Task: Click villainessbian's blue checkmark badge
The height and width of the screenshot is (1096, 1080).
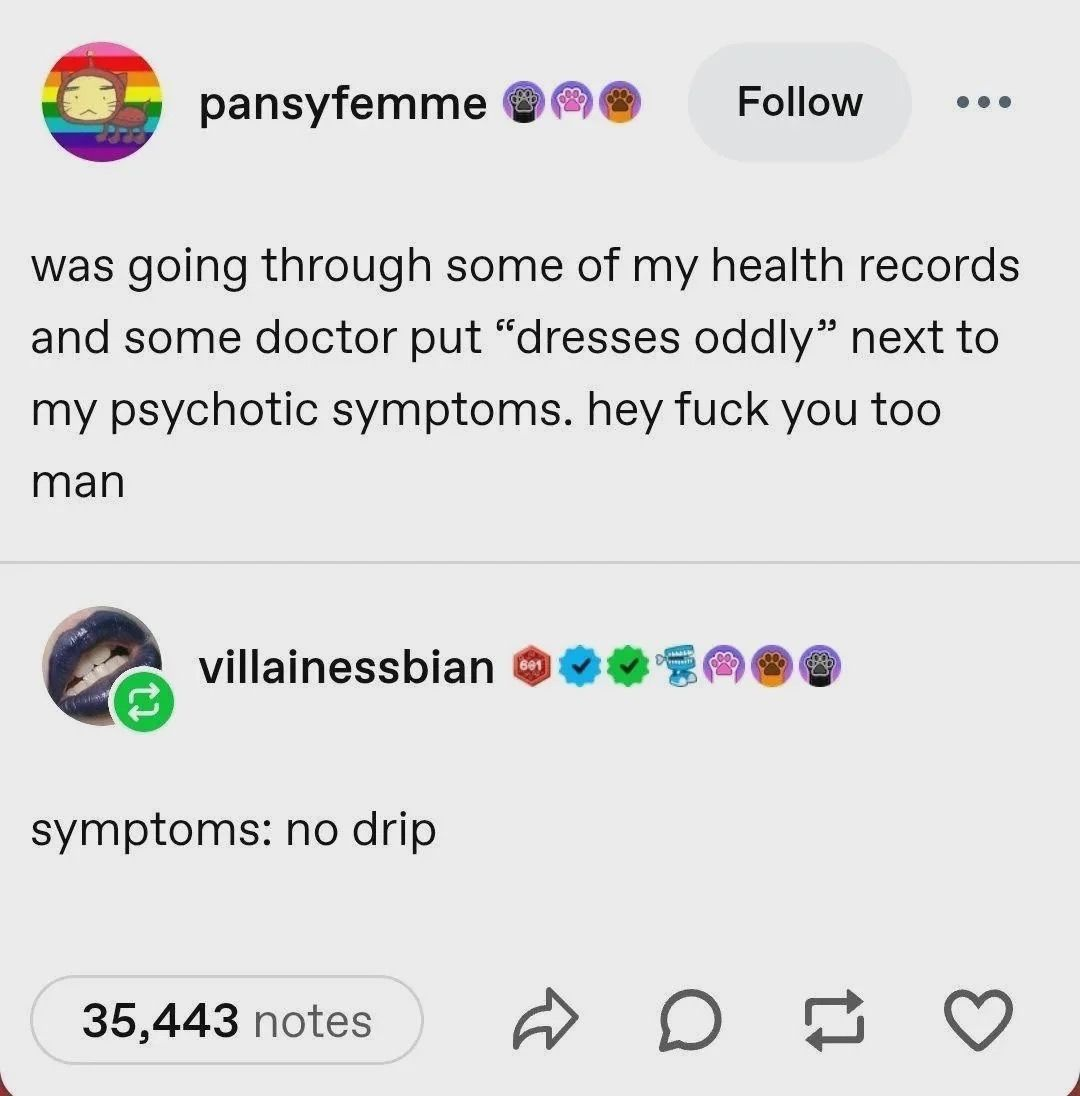Action: coord(580,666)
